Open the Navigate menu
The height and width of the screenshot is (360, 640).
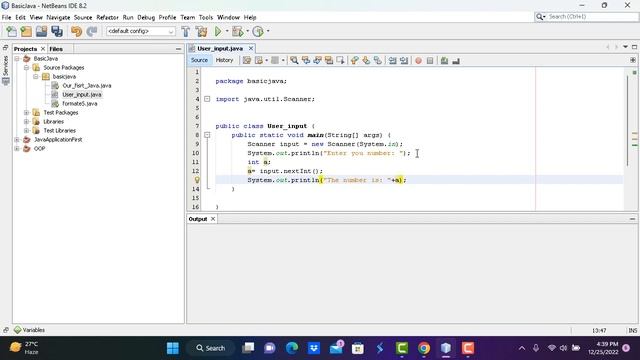[x=58, y=17]
